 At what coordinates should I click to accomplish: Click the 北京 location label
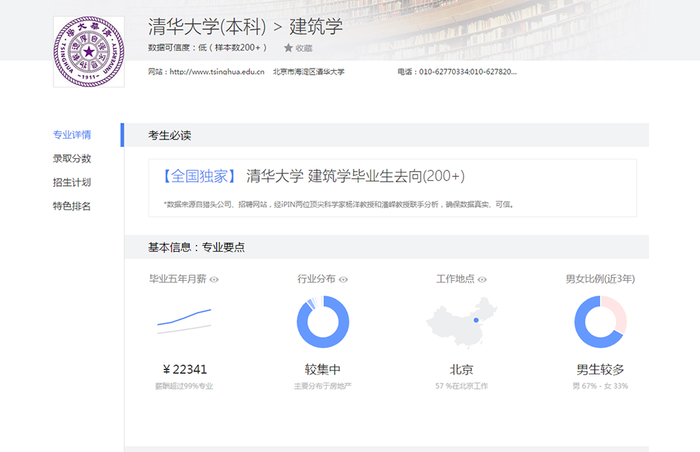pyautogui.click(x=462, y=370)
